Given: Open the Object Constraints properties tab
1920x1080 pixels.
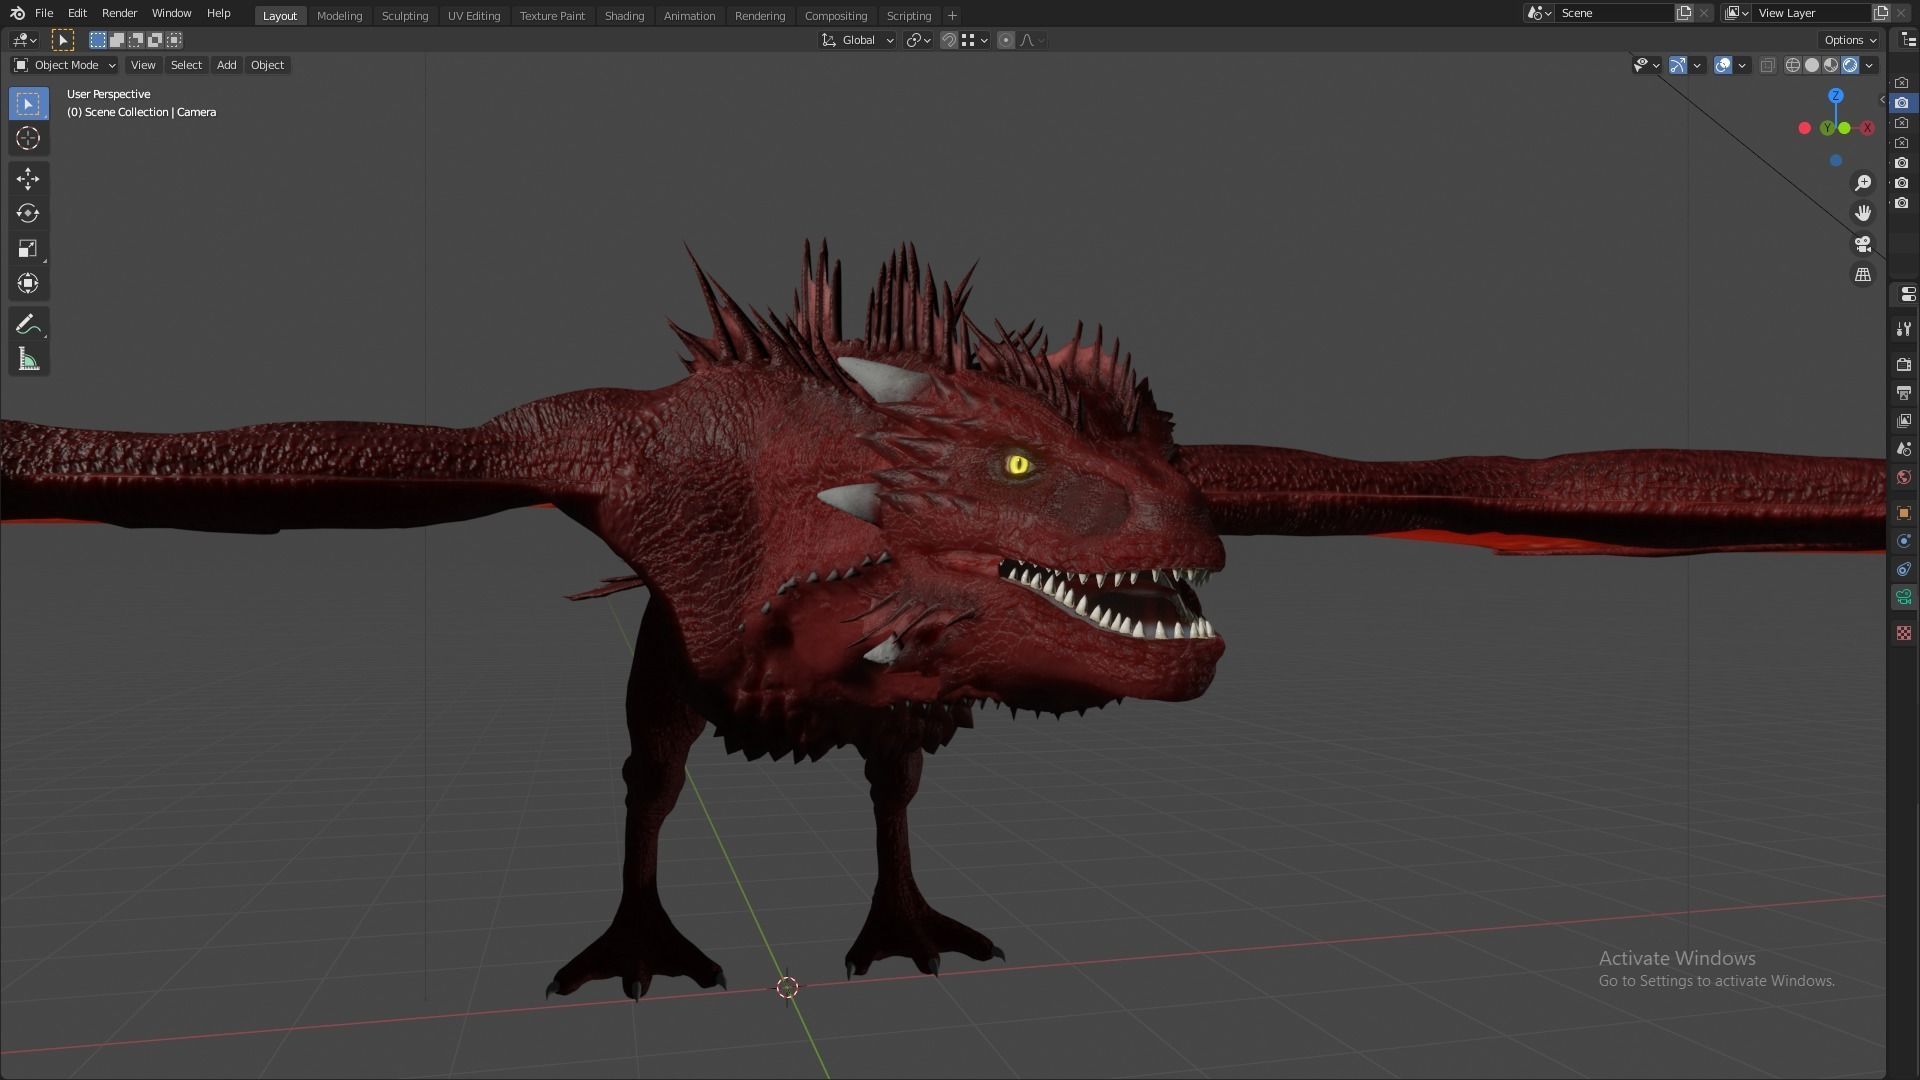Looking at the screenshot, I should 1904,569.
